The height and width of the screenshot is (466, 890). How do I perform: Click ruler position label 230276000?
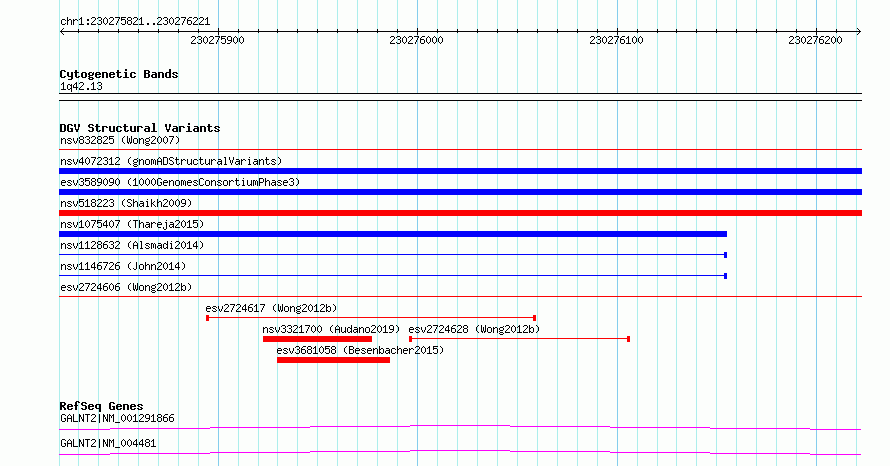(x=416, y=40)
